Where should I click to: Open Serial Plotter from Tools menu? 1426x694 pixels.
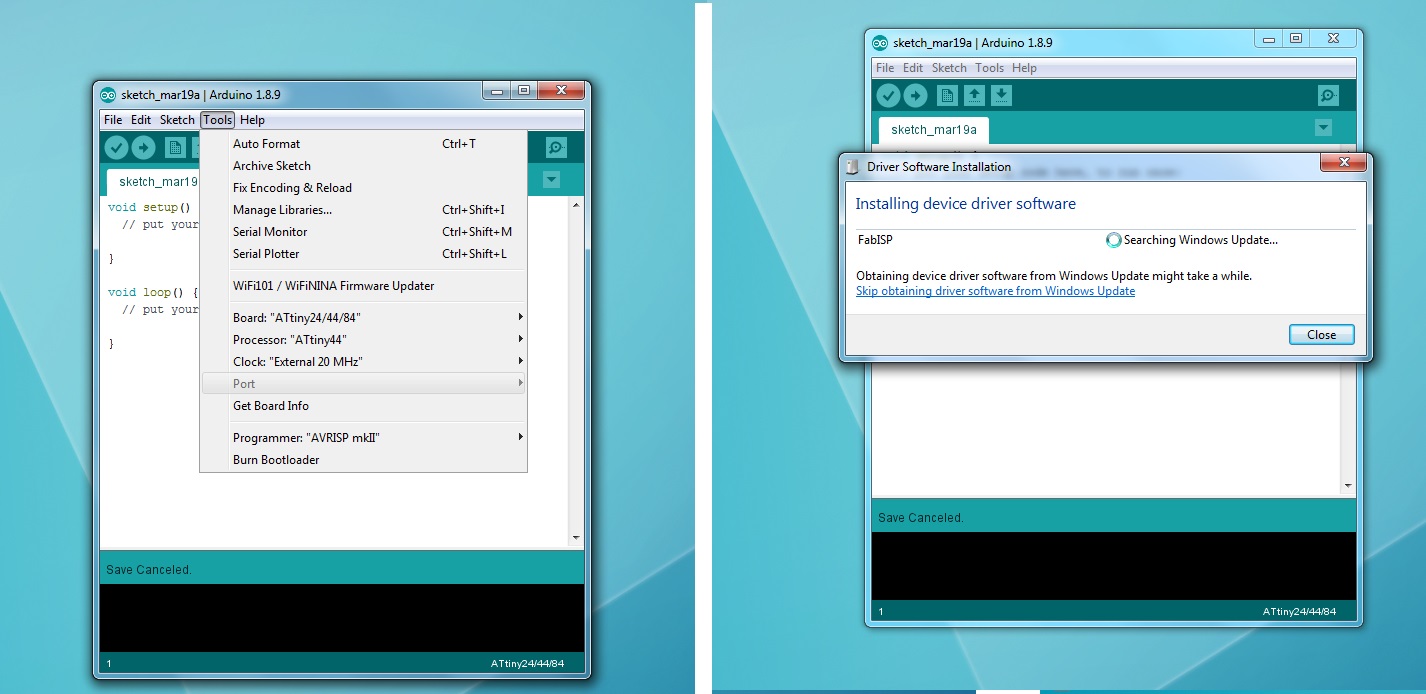(364, 254)
